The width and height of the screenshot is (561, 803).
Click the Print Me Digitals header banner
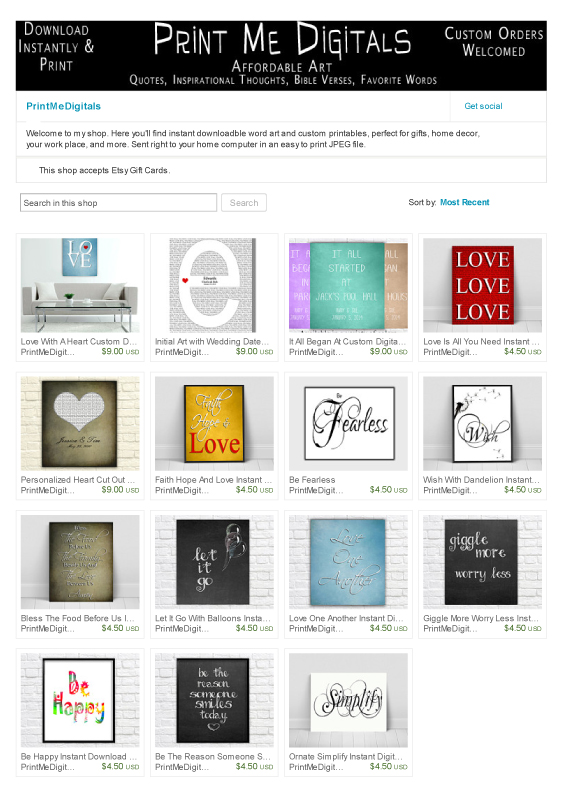point(281,56)
